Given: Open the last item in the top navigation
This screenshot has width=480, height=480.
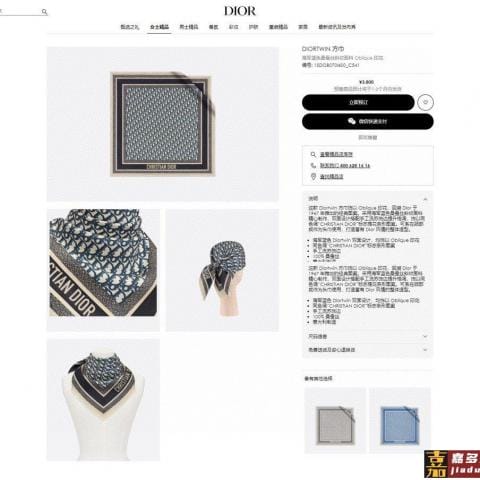Looking at the screenshot, I should (337, 27).
